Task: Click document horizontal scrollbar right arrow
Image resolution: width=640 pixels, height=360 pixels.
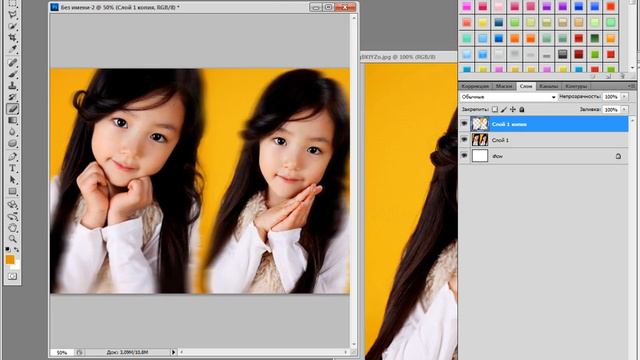Action: (x=346, y=352)
